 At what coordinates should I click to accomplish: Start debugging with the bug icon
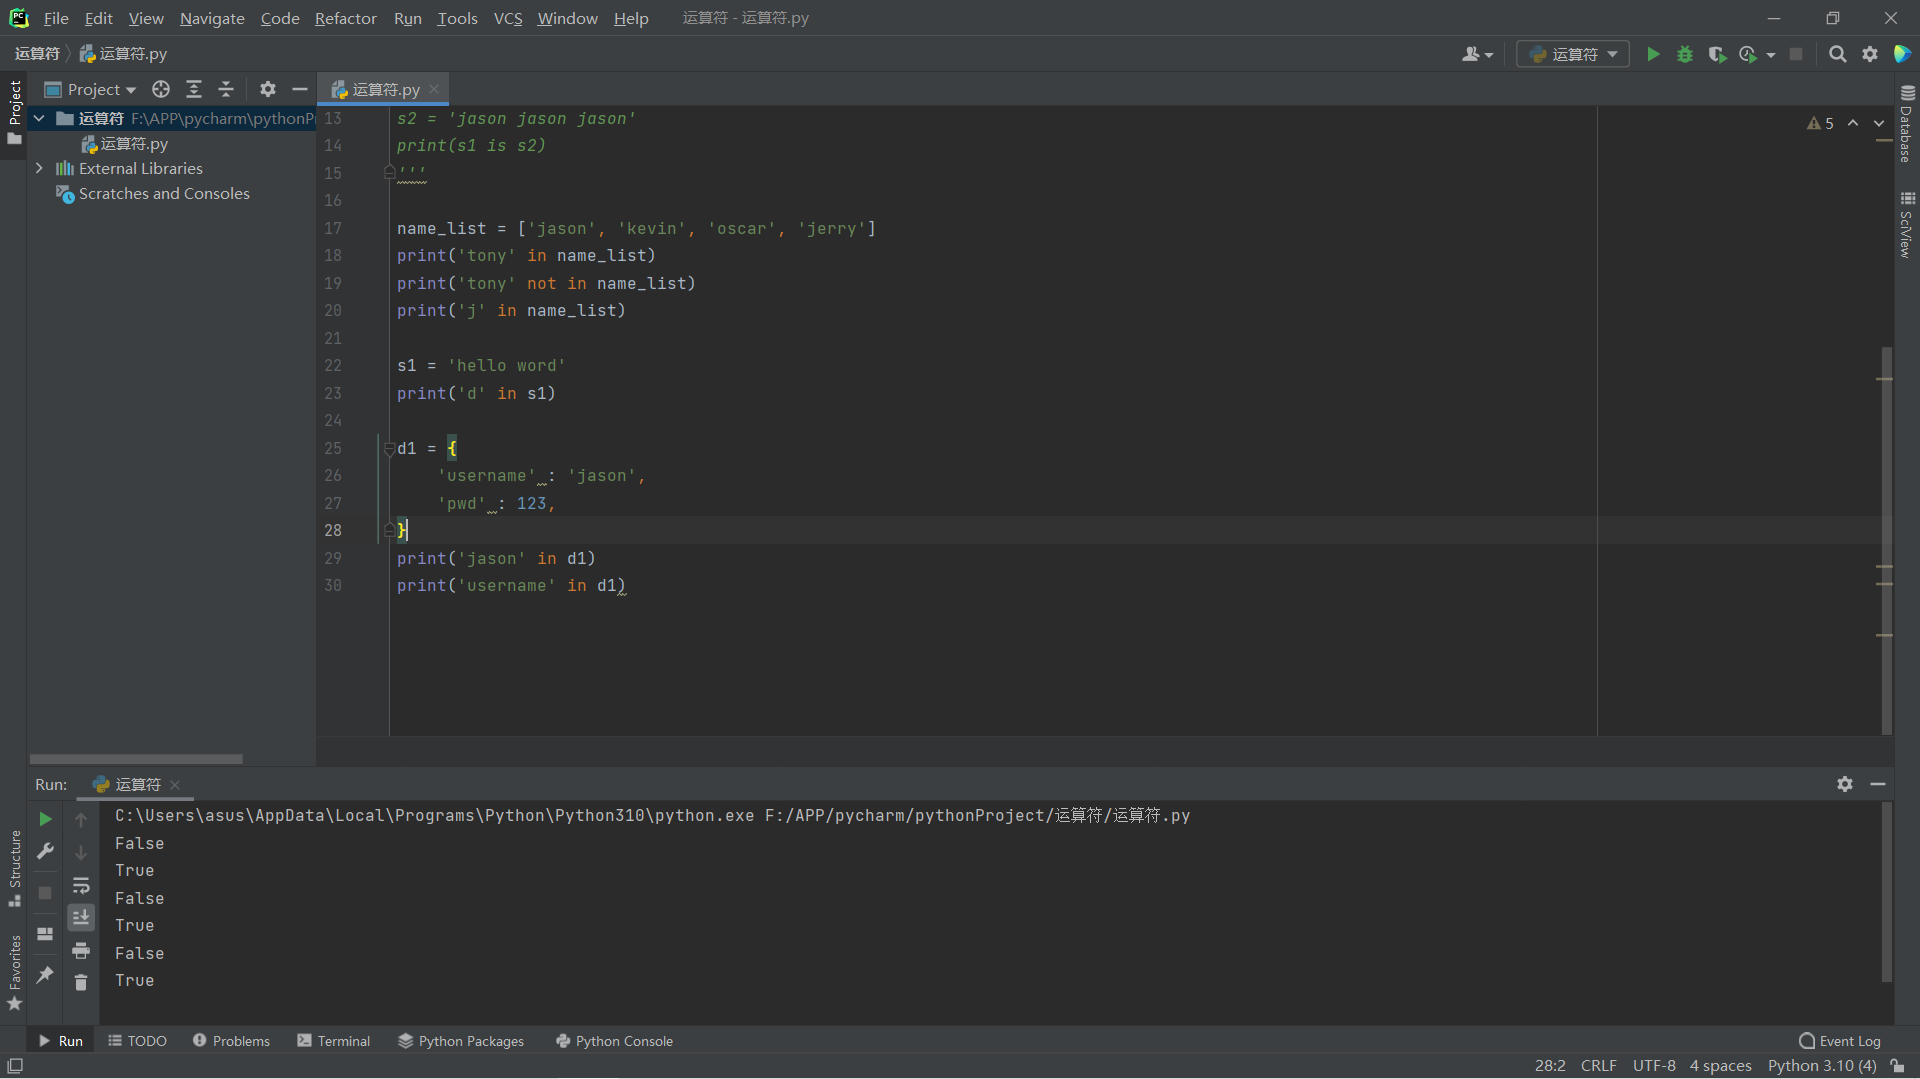pyautogui.click(x=1685, y=54)
